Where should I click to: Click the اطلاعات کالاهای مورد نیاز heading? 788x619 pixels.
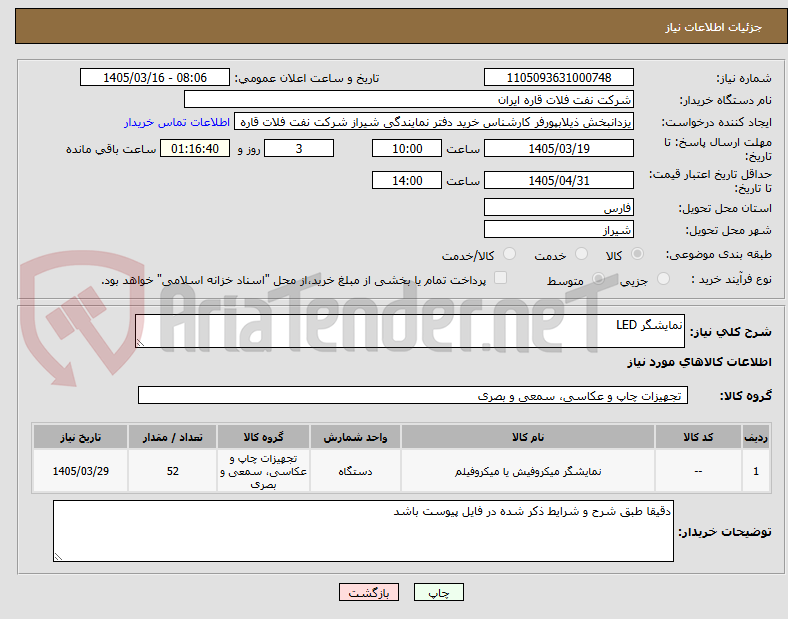tap(699, 362)
